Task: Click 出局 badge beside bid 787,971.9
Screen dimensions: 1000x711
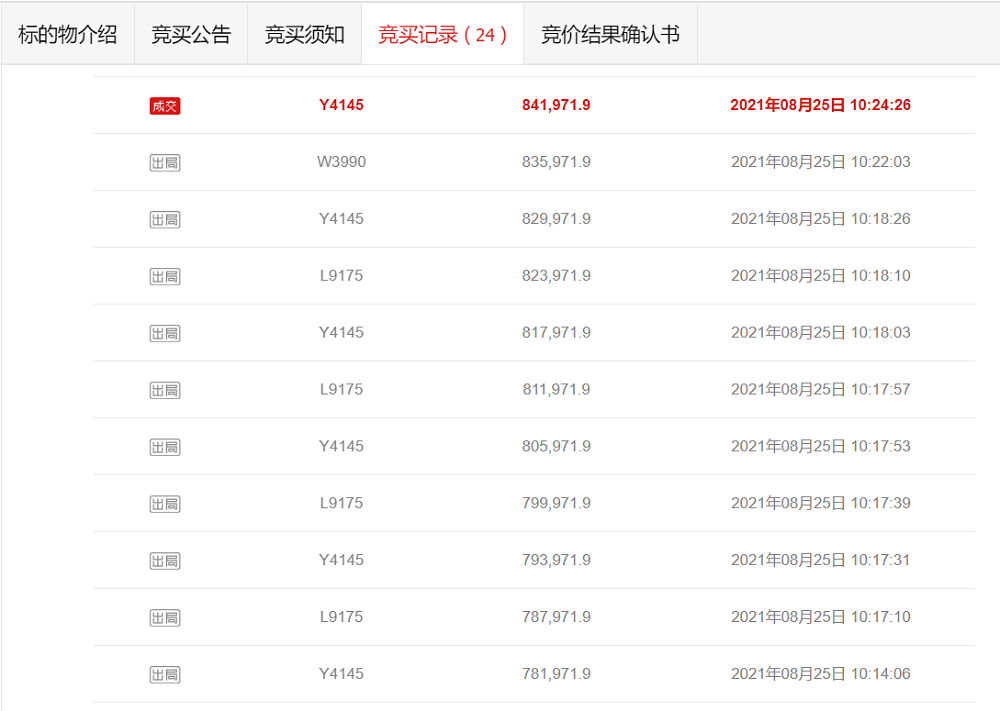Action: tap(165, 617)
